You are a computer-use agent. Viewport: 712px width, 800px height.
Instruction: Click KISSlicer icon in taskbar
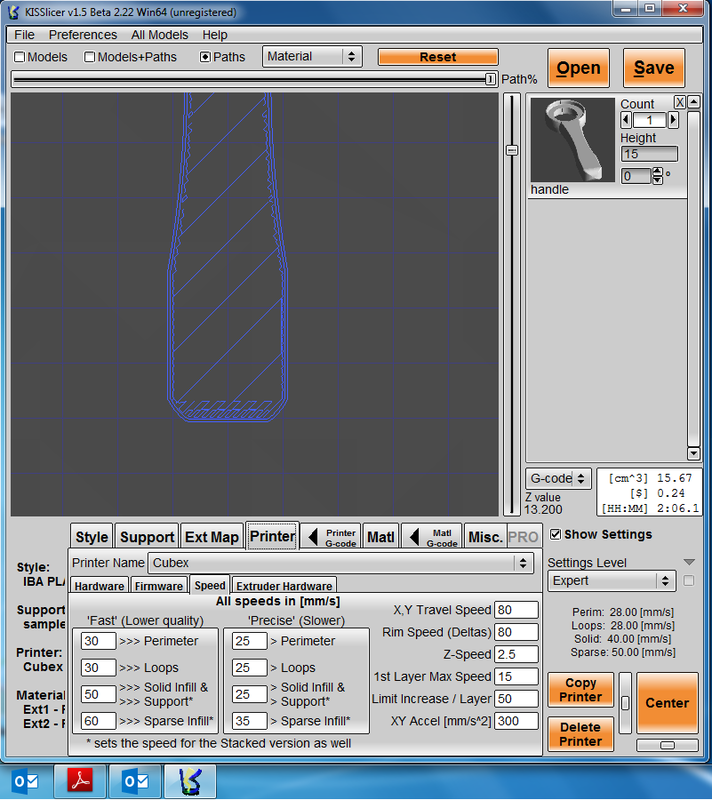[x=190, y=782]
